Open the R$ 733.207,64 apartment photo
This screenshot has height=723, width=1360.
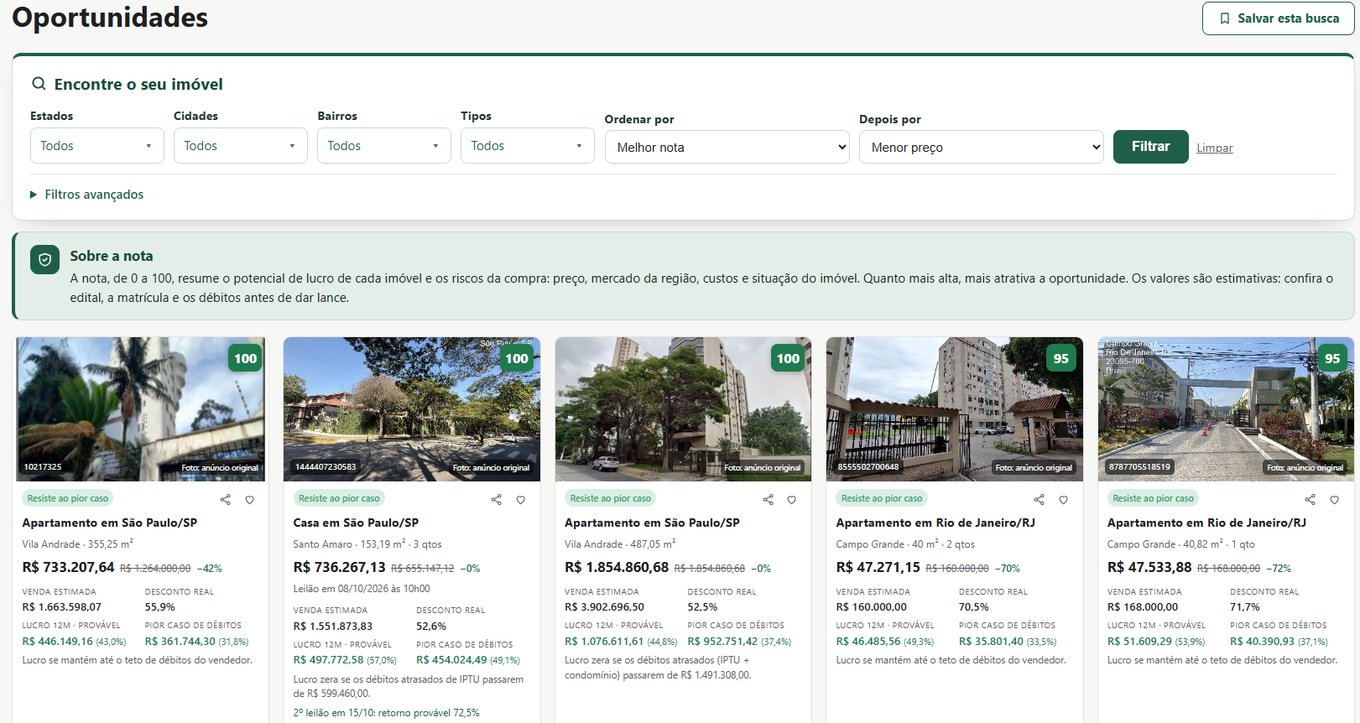pyautogui.click(x=141, y=409)
